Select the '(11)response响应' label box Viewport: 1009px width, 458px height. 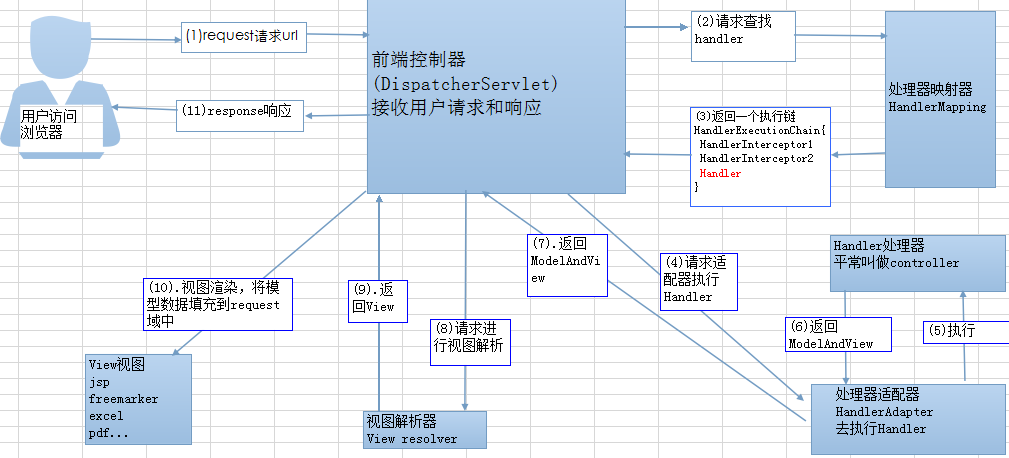[x=240, y=114]
